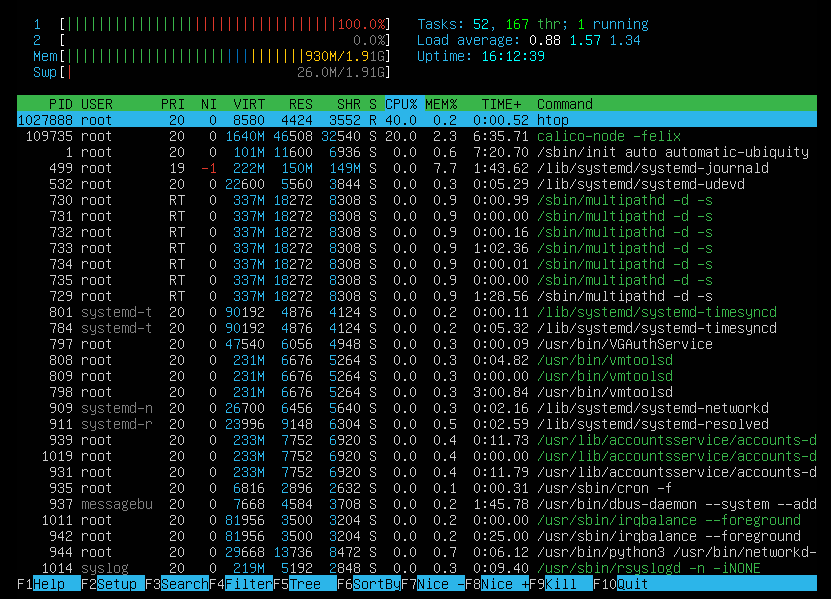Sort processes by TIME+ column header
Image resolution: width=831 pixels, height=599 pixels.
502,104
